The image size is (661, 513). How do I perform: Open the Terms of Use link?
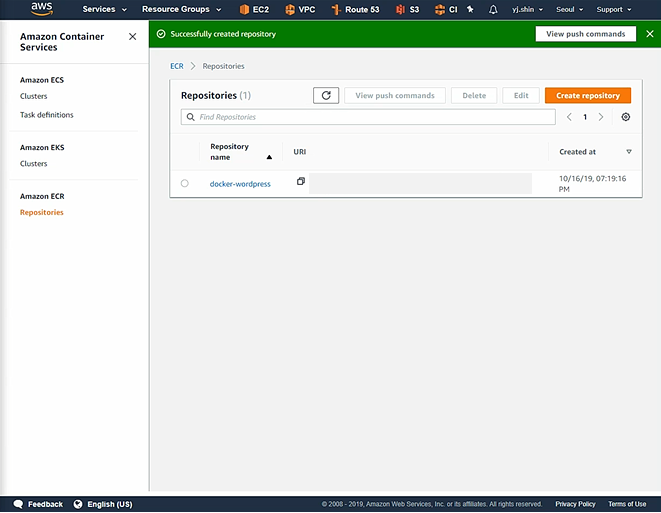[627, 504]
